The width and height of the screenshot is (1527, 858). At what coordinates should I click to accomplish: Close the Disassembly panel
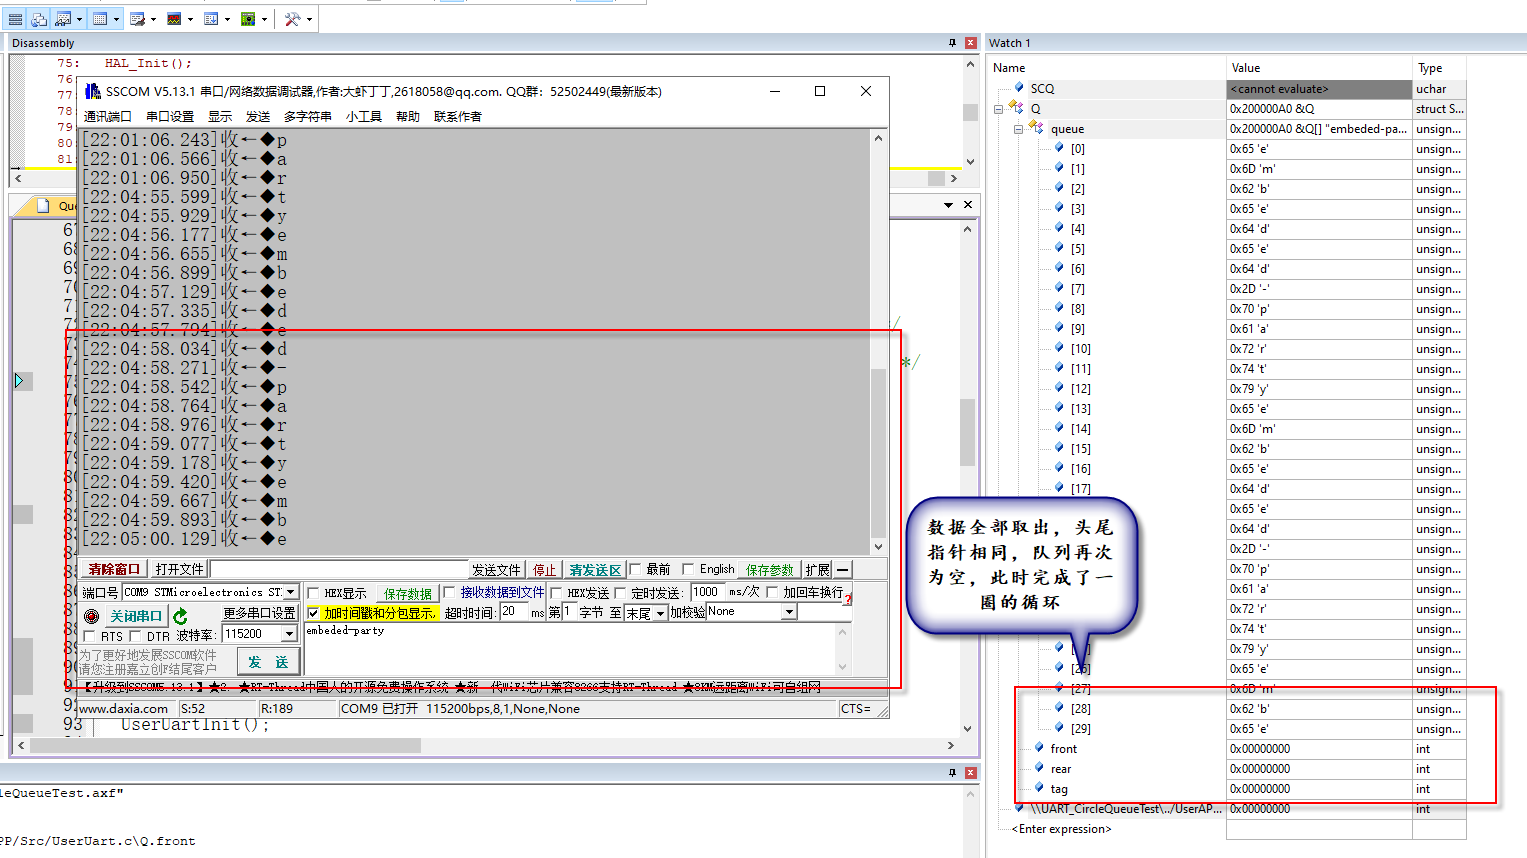click(970, 43)
